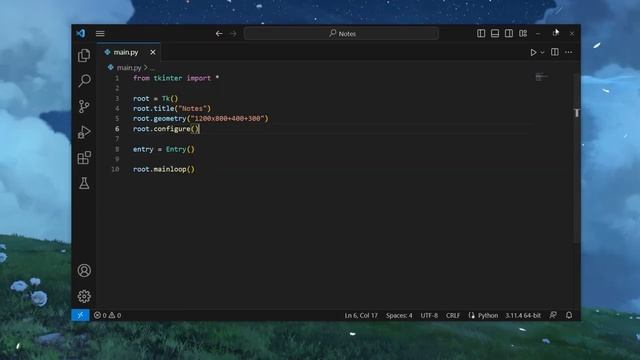Click the root.configure() line
640x360 pixels.
[166, 129]
